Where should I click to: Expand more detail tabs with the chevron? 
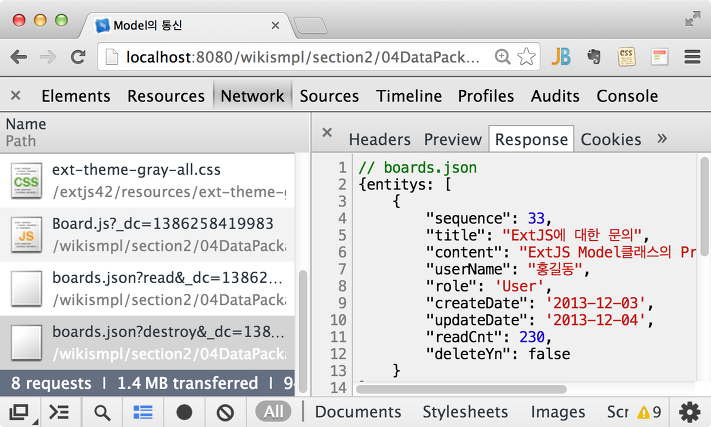[x=662, y=138]
